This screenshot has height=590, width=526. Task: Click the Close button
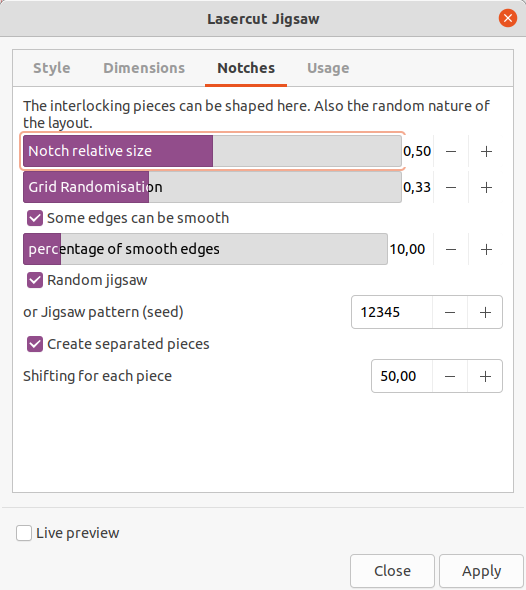click(392, 571)
